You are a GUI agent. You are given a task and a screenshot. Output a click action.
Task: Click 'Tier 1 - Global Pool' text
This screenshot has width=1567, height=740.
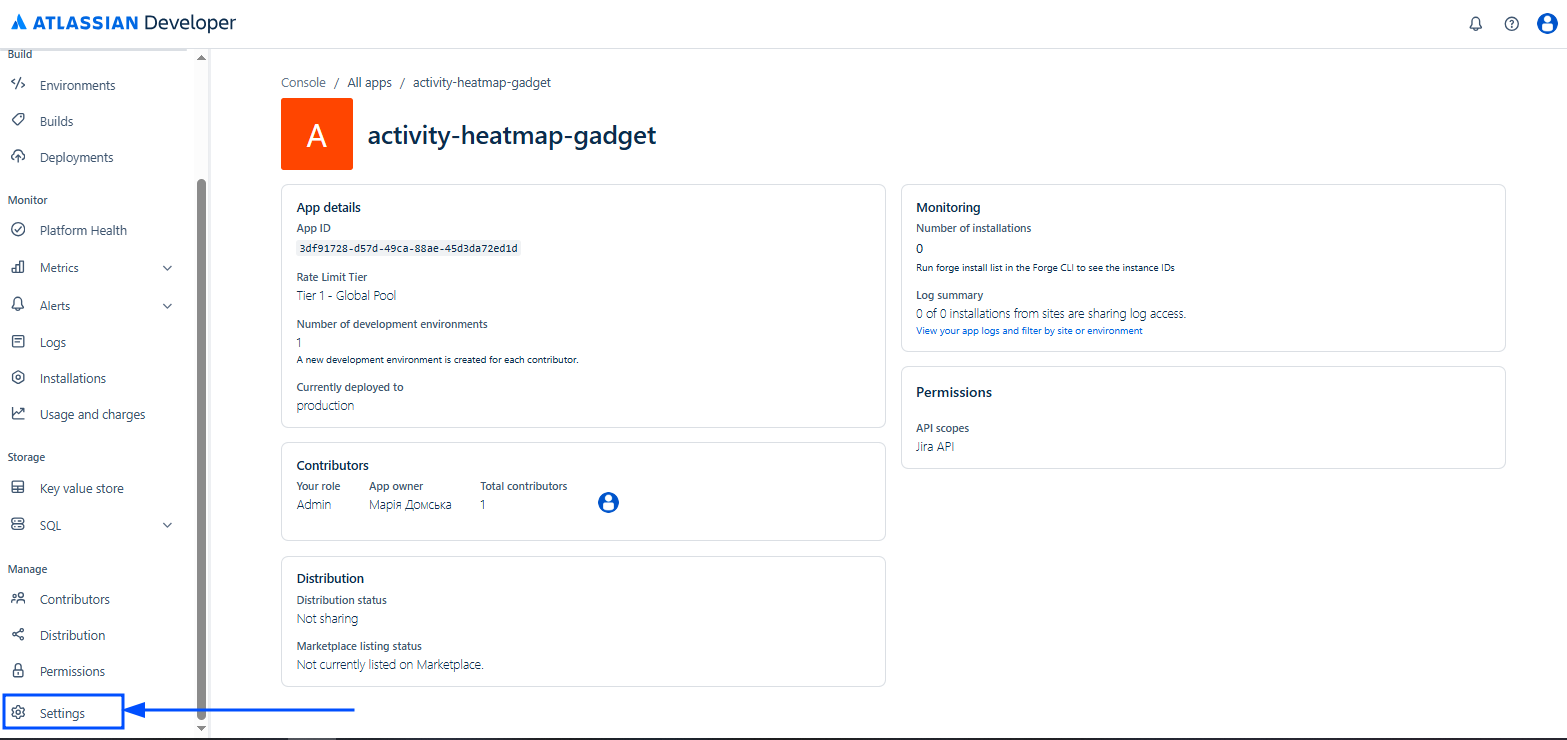347,296
